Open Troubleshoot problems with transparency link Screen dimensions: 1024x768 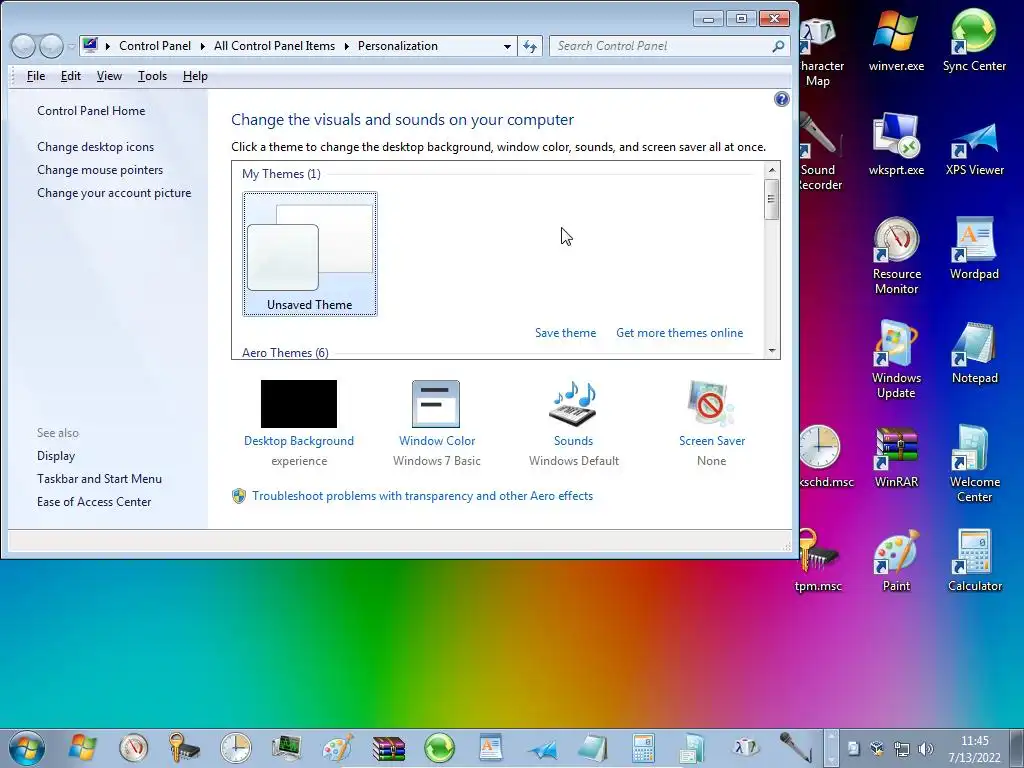pos(423,496)
